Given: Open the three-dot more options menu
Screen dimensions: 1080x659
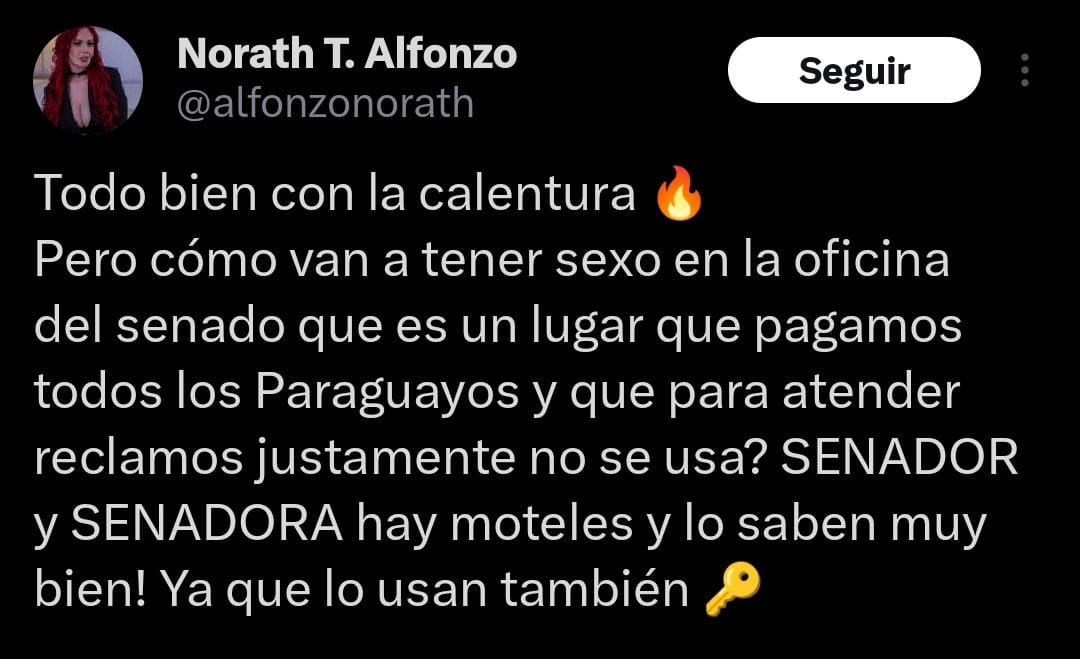Looking at the screenshot, I should click(1025, 70).
